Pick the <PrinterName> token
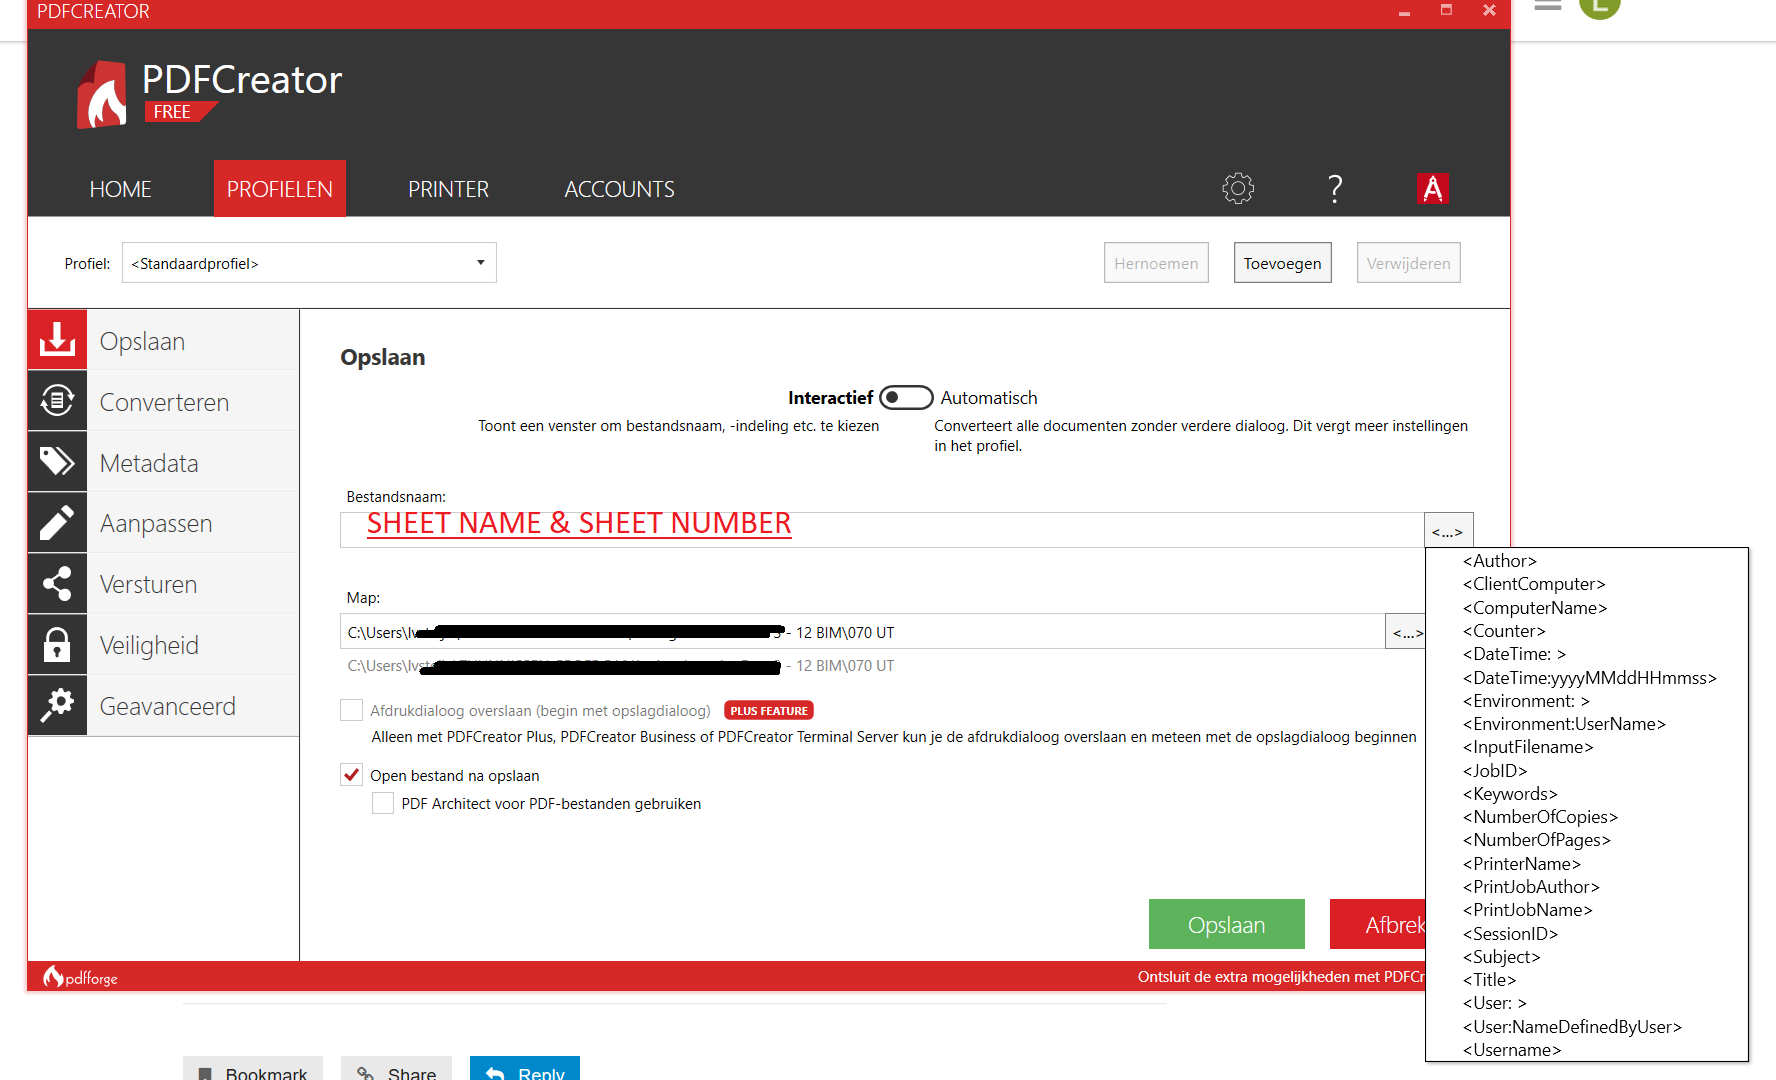The image size is (1776, 1080). click(1522, 864)
